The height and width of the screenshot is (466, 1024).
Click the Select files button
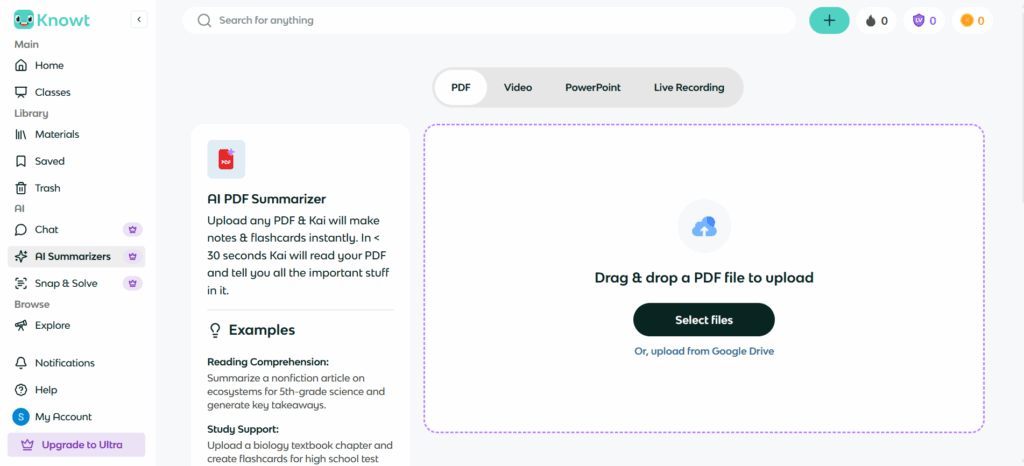point(704,320)
